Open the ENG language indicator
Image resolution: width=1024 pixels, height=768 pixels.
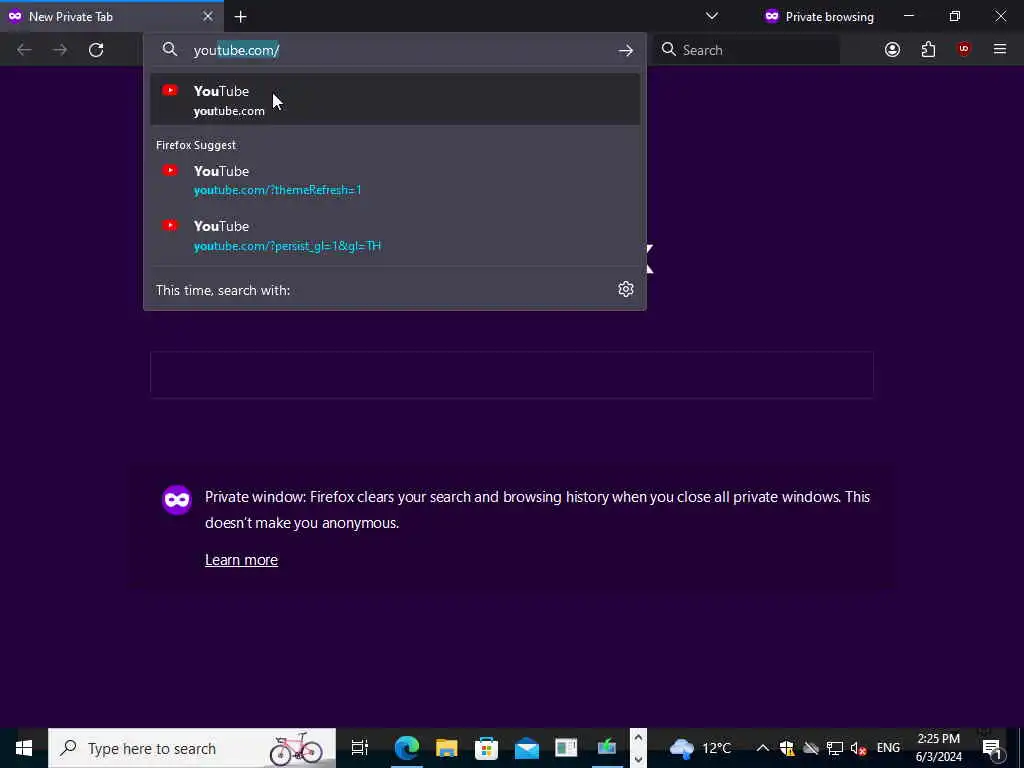point(888,748)
